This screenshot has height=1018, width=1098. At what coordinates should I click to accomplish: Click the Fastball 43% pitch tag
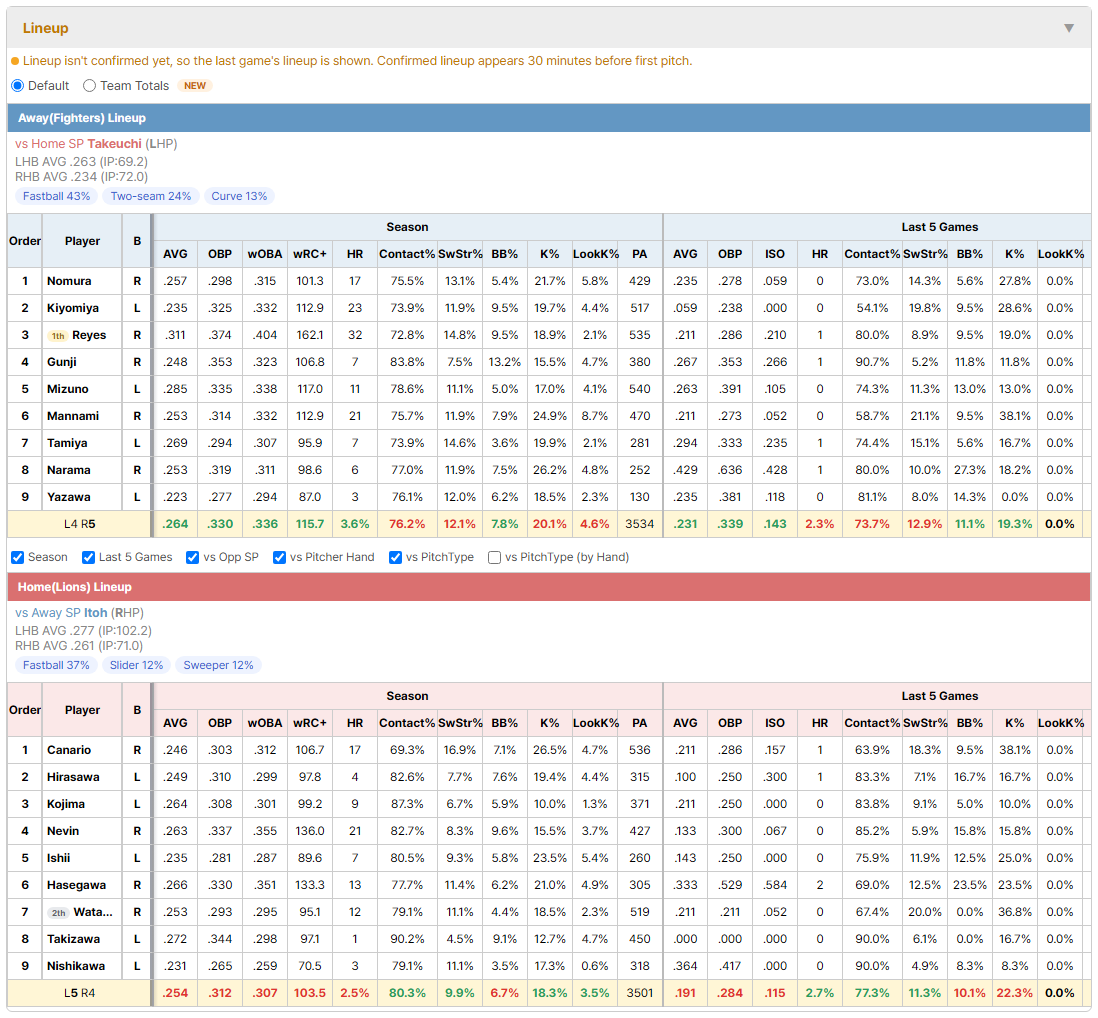point(57,196)
